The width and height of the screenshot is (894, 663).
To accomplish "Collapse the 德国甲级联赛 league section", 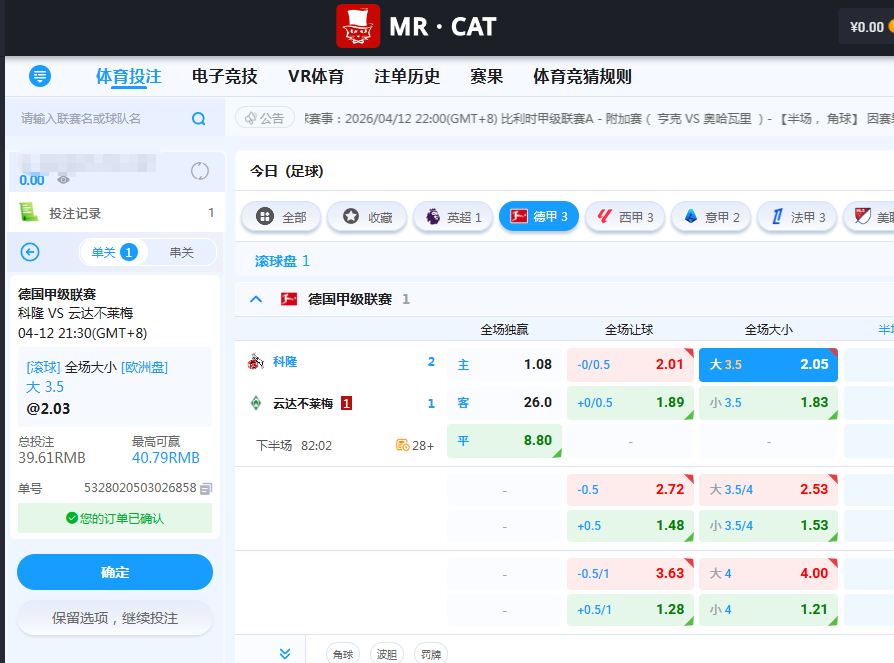I will [256, 299].
